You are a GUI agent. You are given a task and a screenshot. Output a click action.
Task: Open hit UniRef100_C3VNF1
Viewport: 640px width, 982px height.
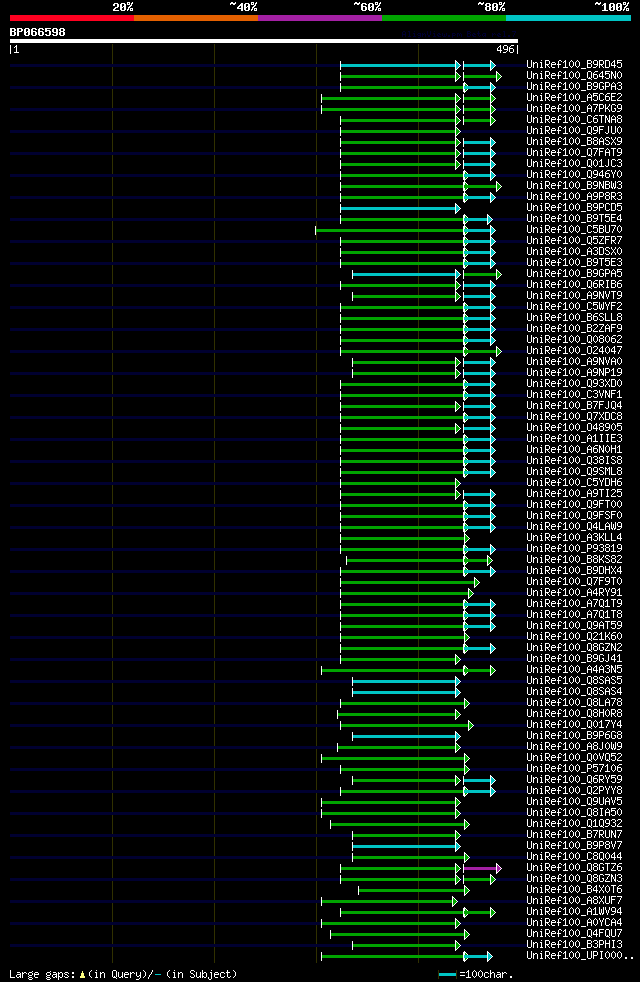[574, 395]
